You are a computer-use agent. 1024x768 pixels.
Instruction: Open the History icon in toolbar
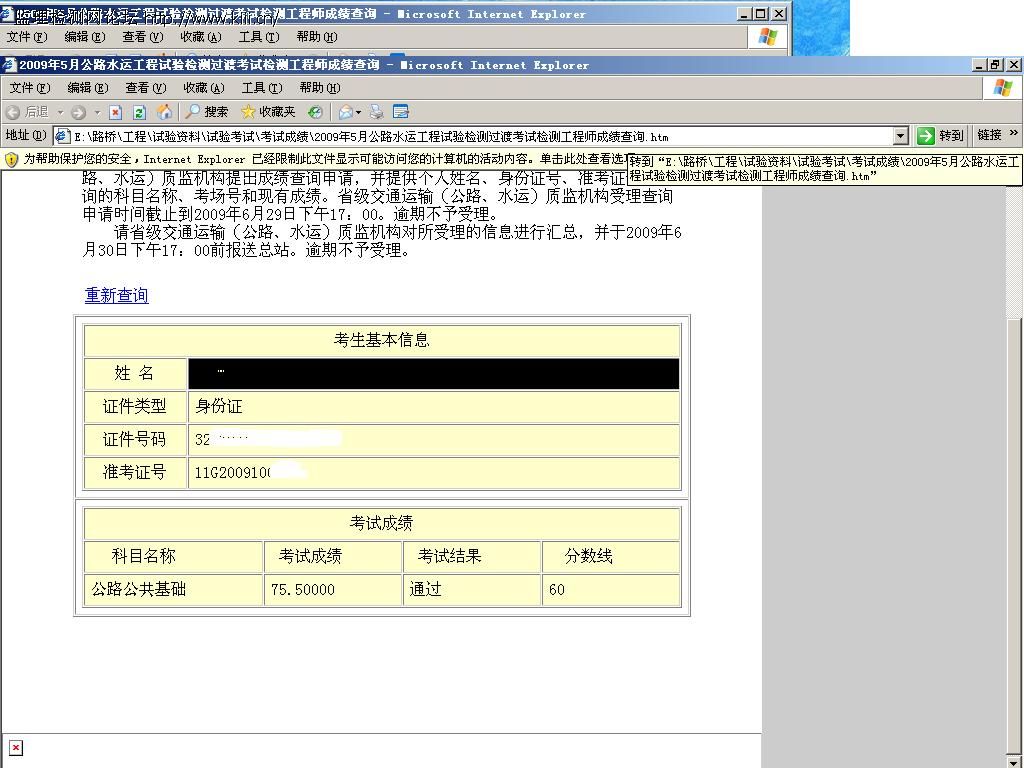click(315, 112)
